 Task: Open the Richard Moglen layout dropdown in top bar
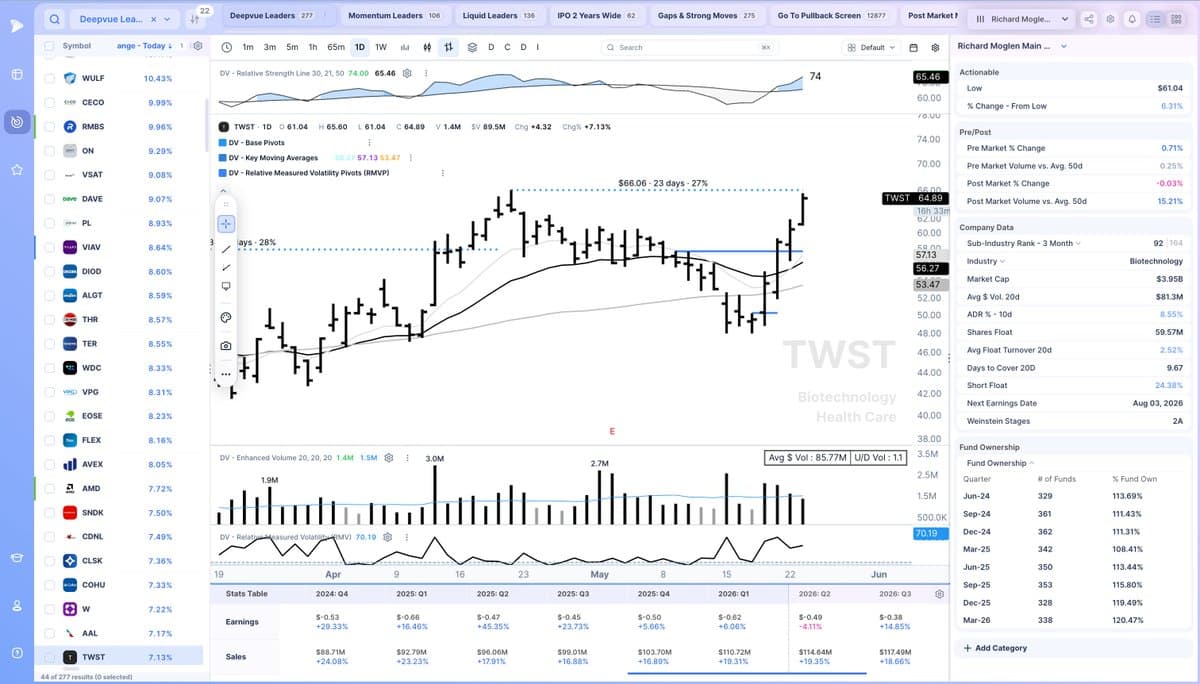[x=1023, y=19]
